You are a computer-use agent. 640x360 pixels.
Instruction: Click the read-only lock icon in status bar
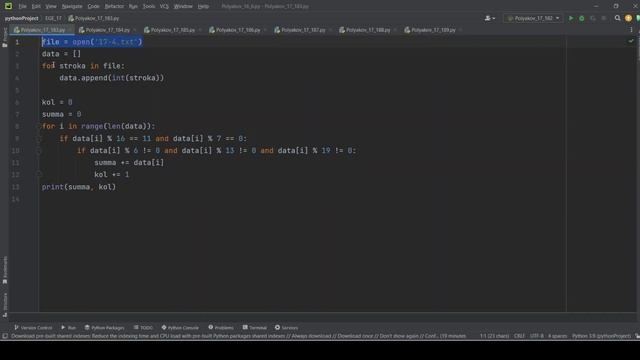point(637,336)
